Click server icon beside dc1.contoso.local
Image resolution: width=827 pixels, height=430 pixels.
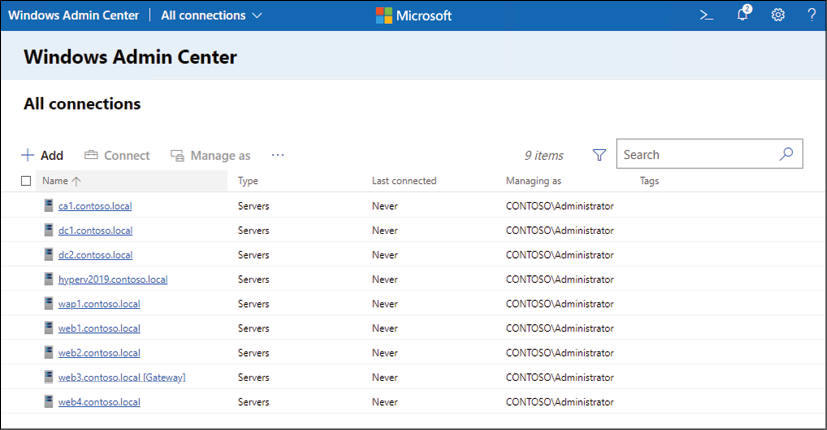coord(49,230)
